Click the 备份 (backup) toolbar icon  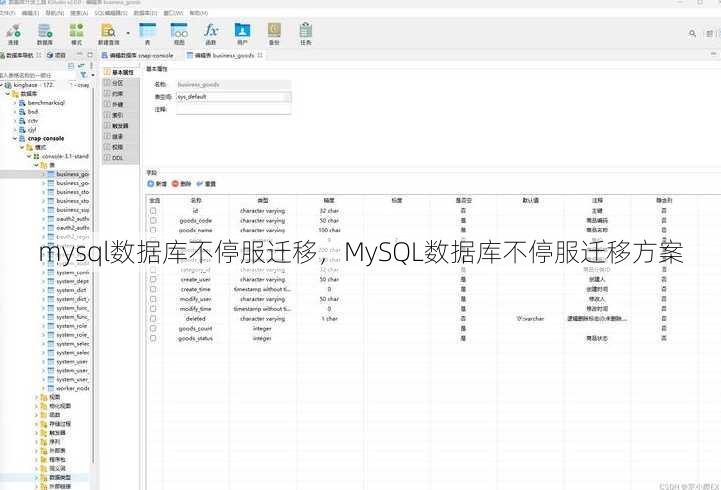(274, 34)
